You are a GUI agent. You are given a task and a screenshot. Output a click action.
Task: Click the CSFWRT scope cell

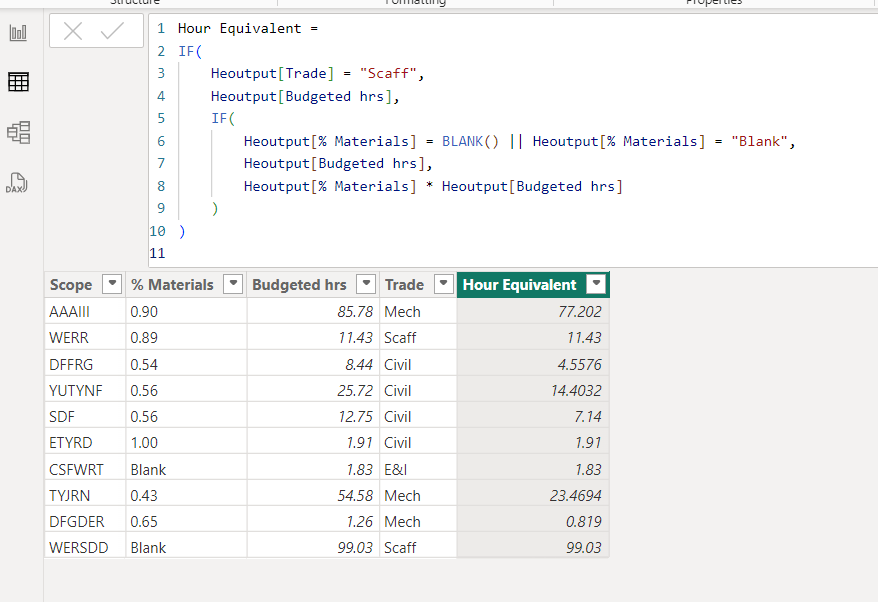85,469
